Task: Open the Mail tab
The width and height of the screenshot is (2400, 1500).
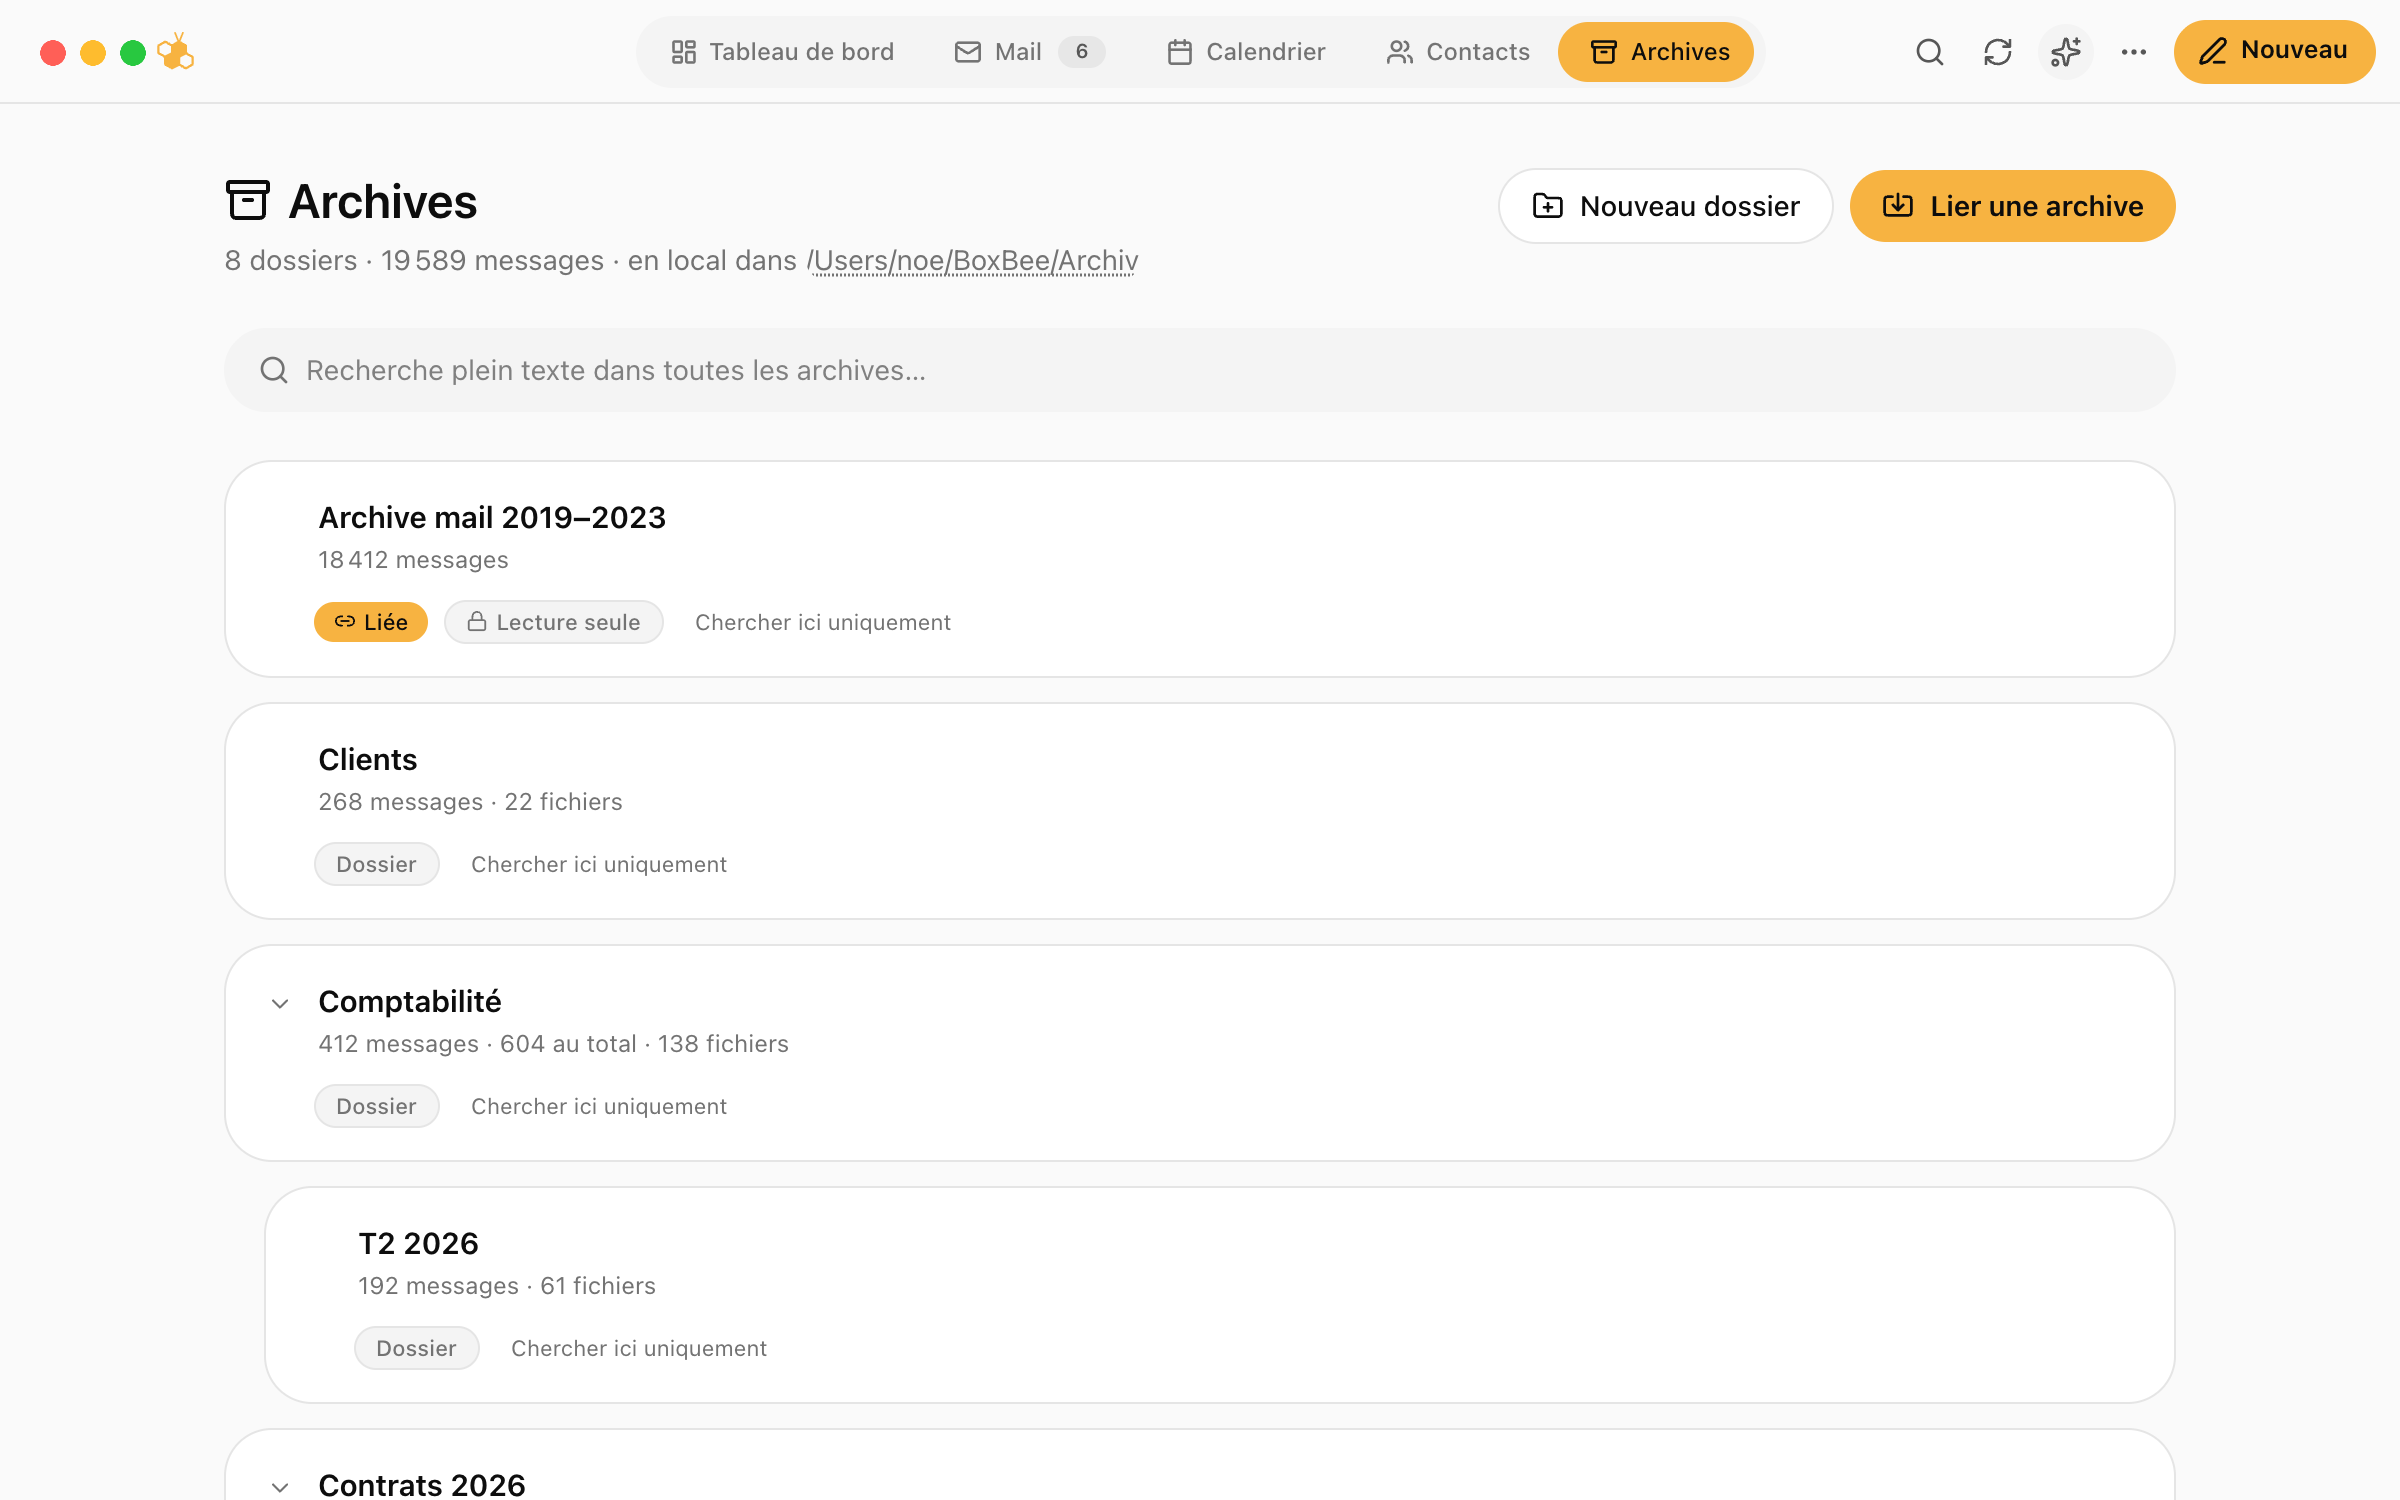Action: point(1029,52)
